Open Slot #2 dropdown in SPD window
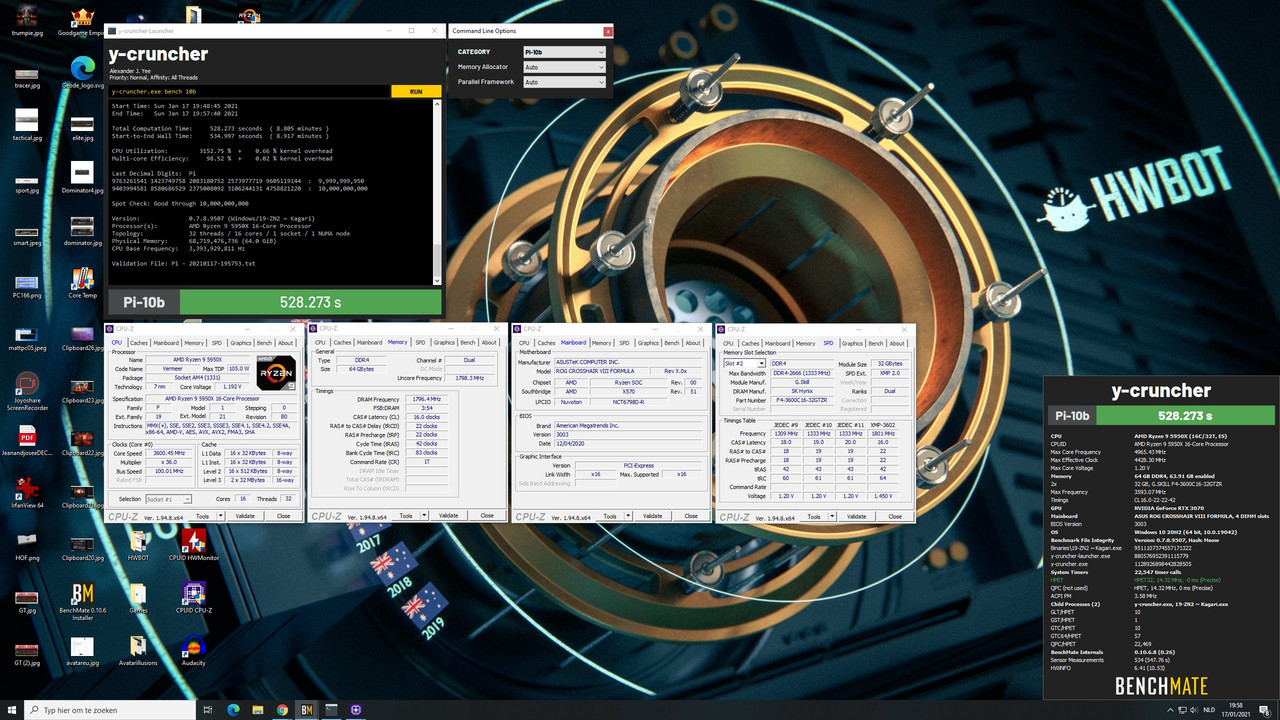The image size is (1280, 720). pyautogui.click(x=745, y=363)
